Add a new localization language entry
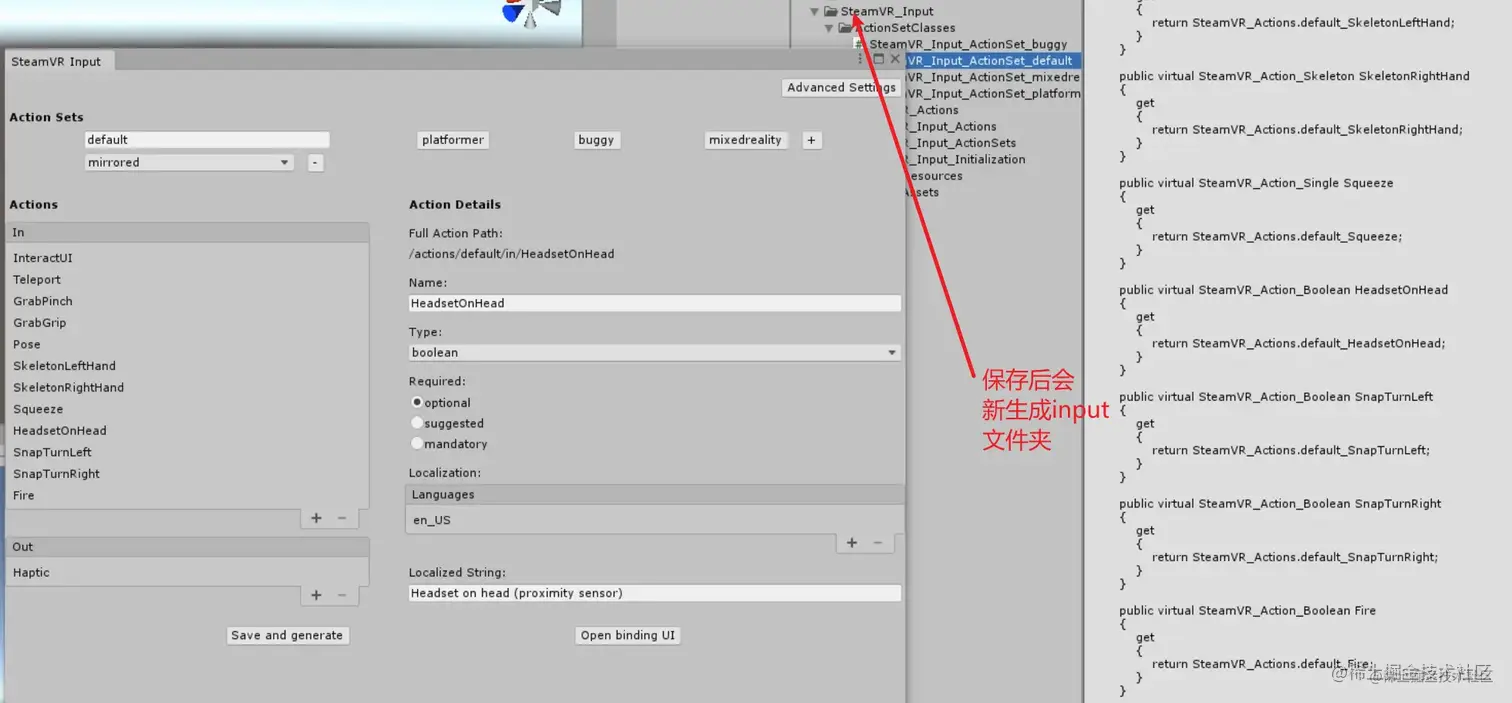 click(852, 543)
